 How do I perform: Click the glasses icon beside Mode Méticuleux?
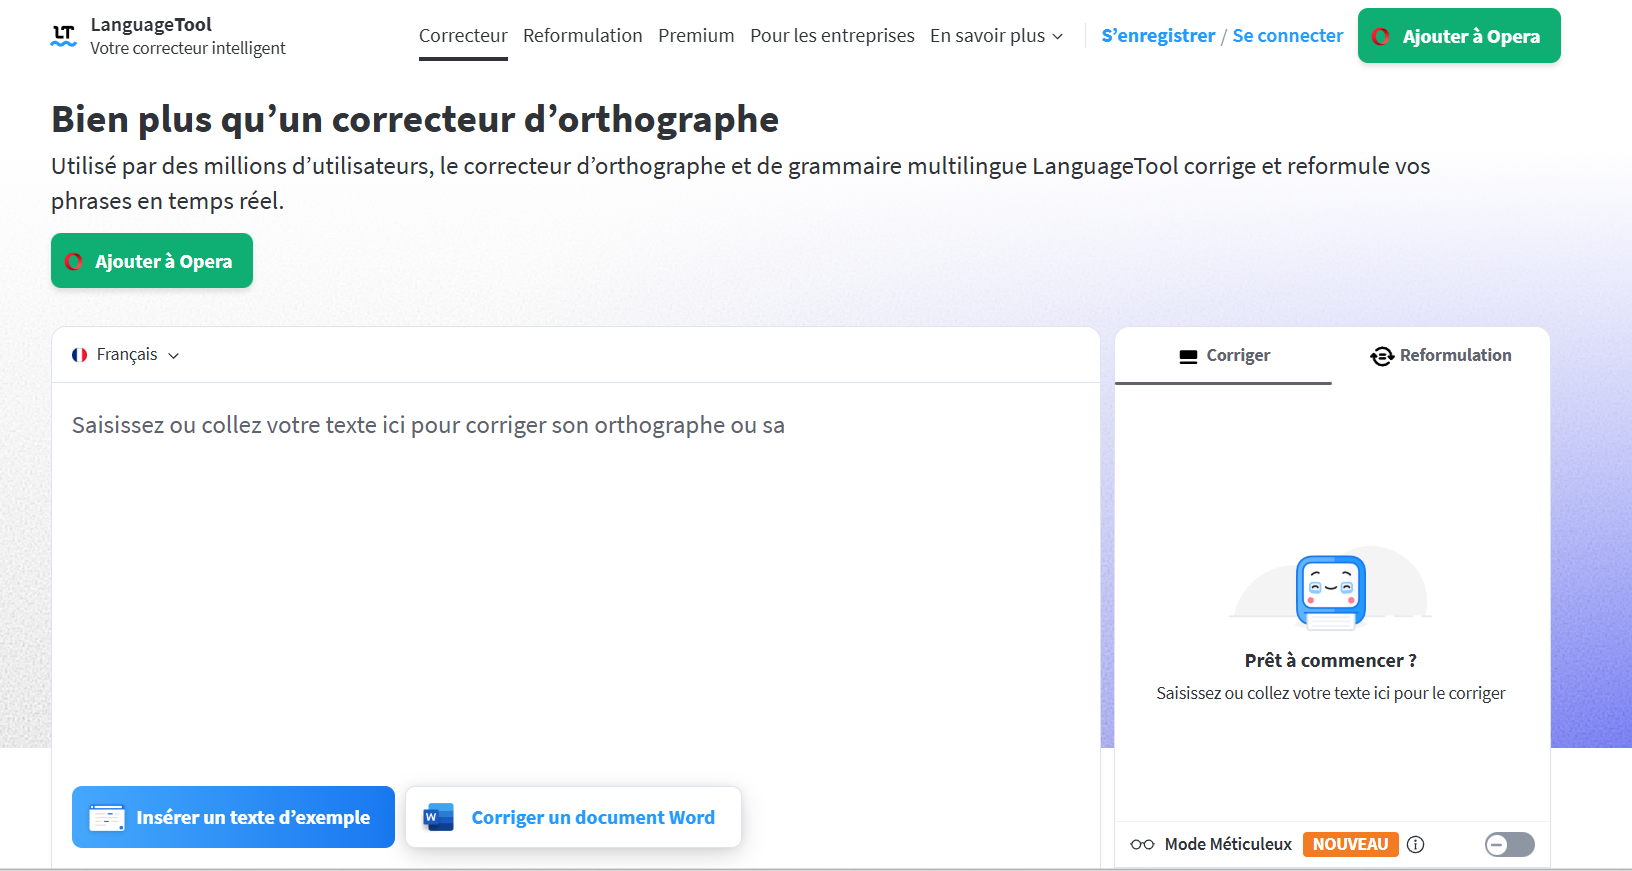click(1142, 845)
